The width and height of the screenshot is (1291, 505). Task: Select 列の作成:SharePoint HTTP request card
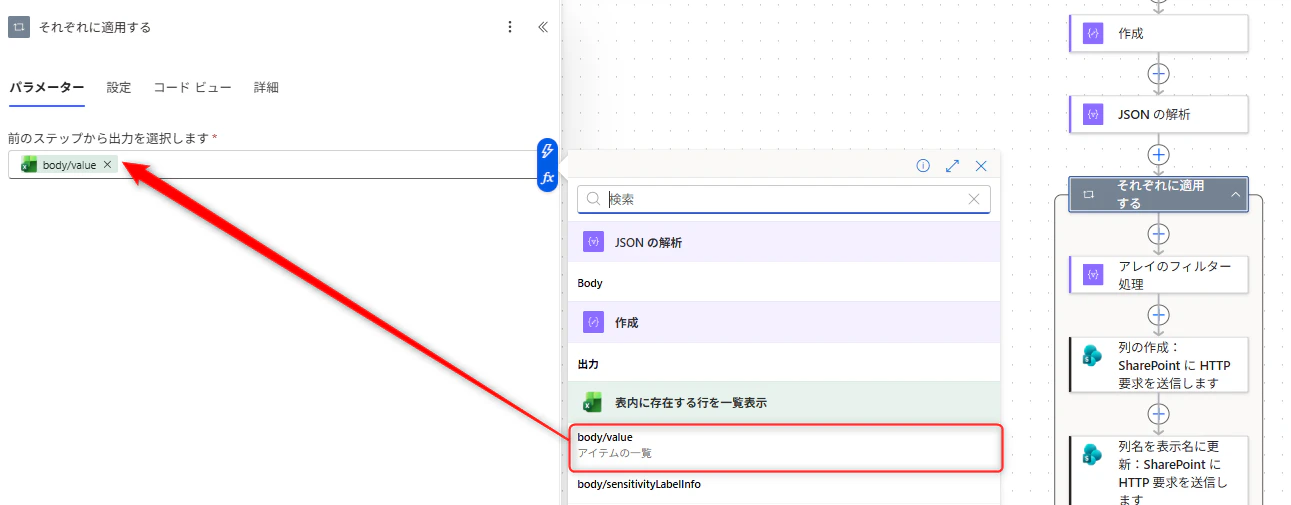(1158, 364)
